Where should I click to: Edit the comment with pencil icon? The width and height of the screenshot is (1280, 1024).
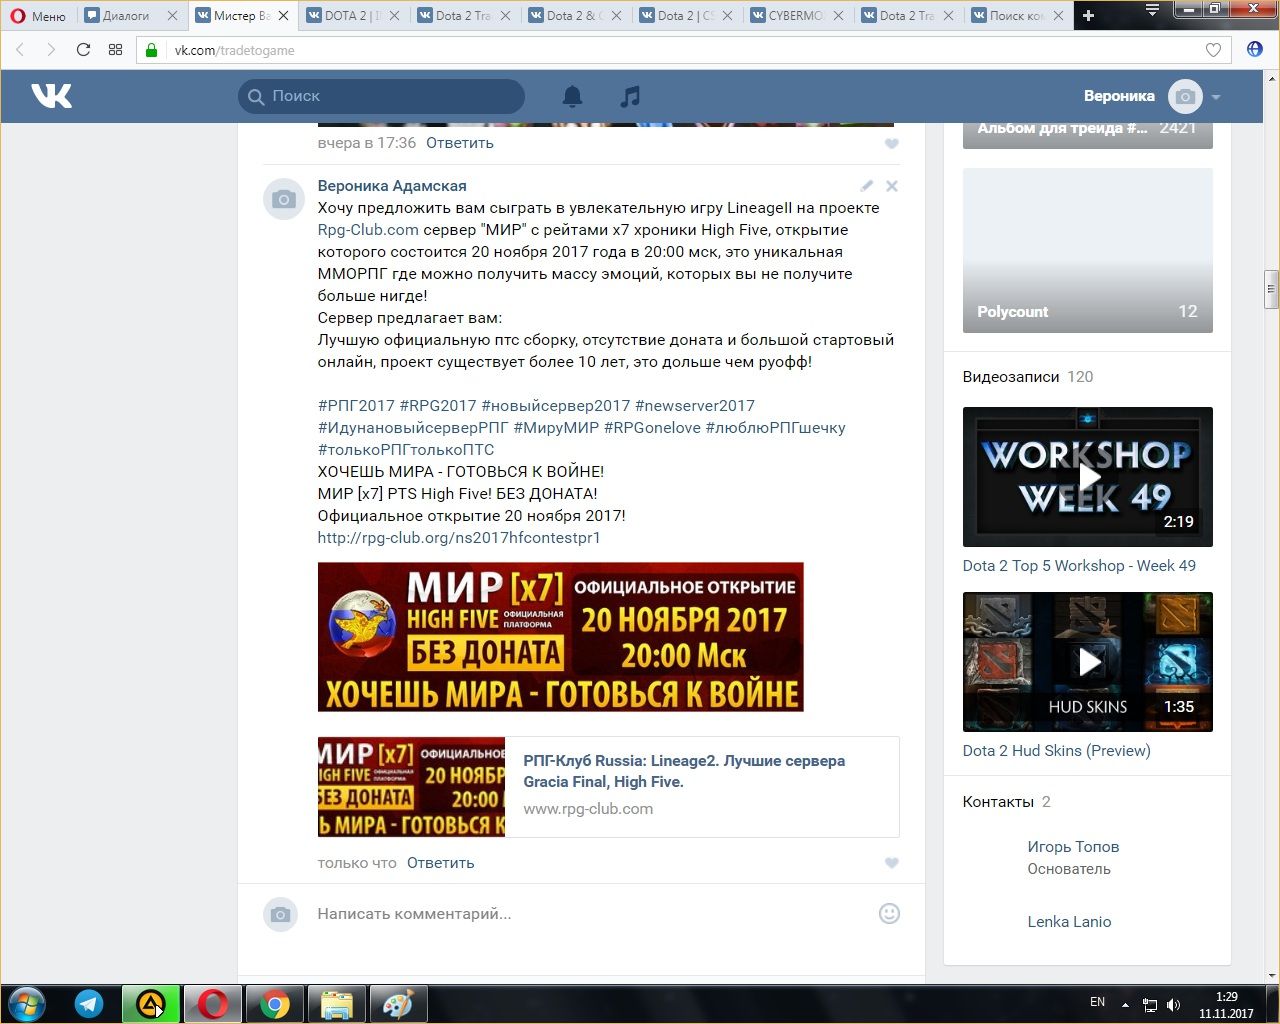pos(867,186)
